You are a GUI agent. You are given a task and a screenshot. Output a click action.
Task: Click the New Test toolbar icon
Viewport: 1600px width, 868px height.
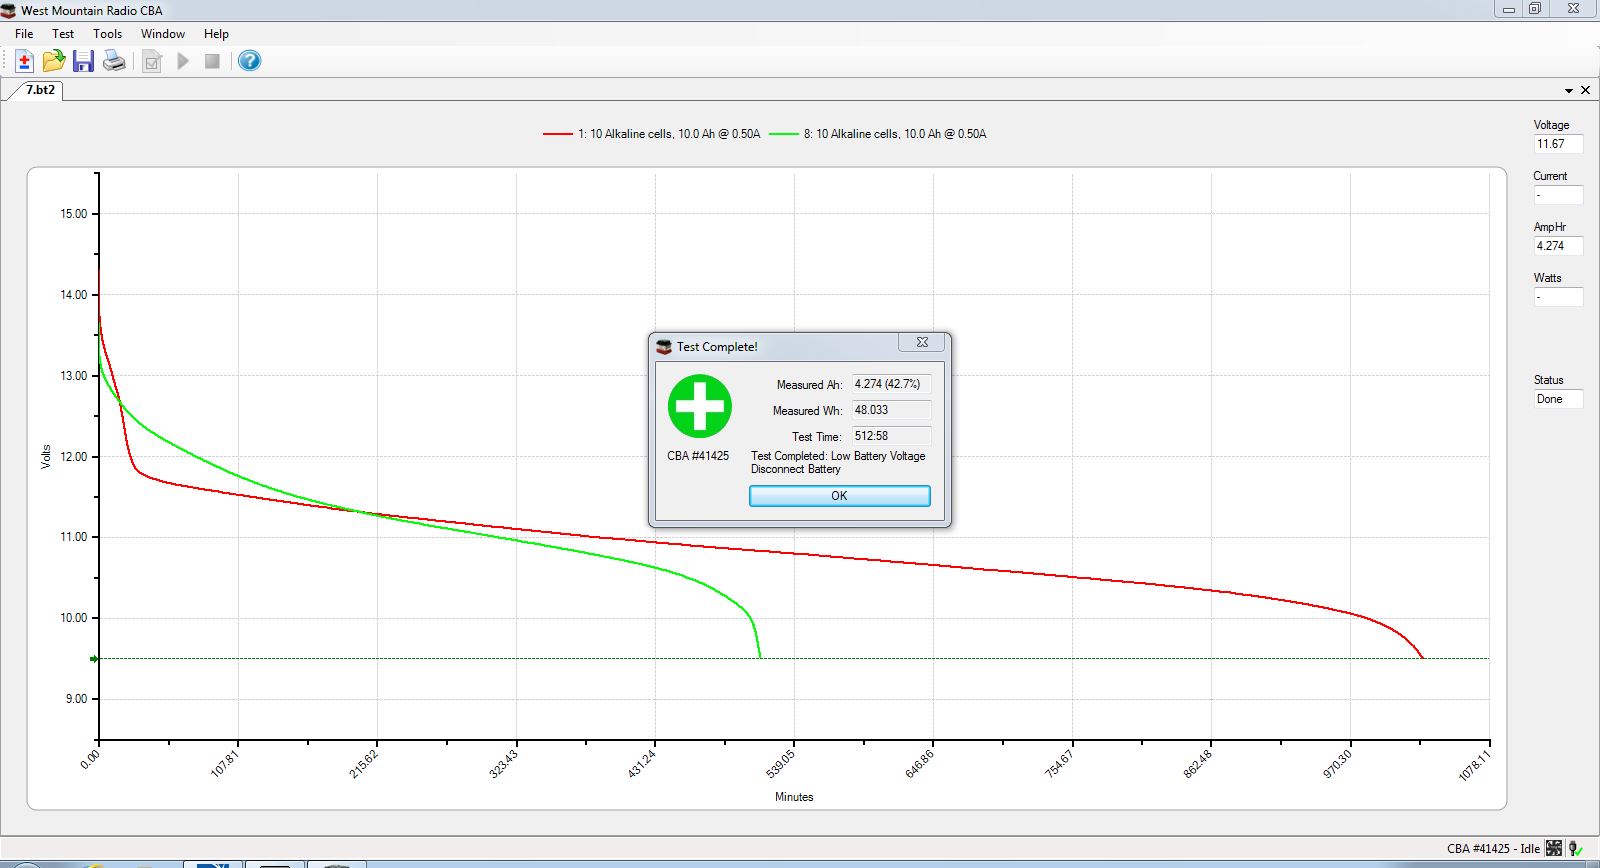click(x=24, y=61)
